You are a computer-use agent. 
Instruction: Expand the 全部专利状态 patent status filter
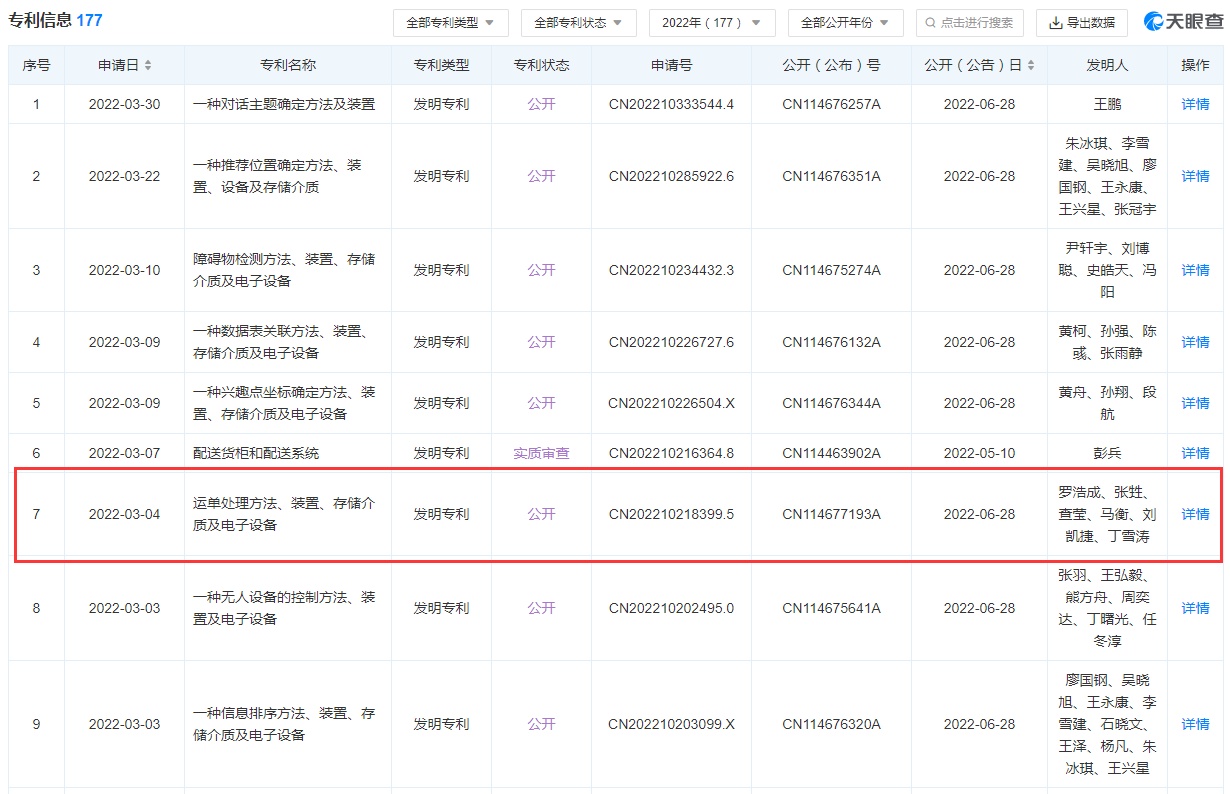coord(578,23)
